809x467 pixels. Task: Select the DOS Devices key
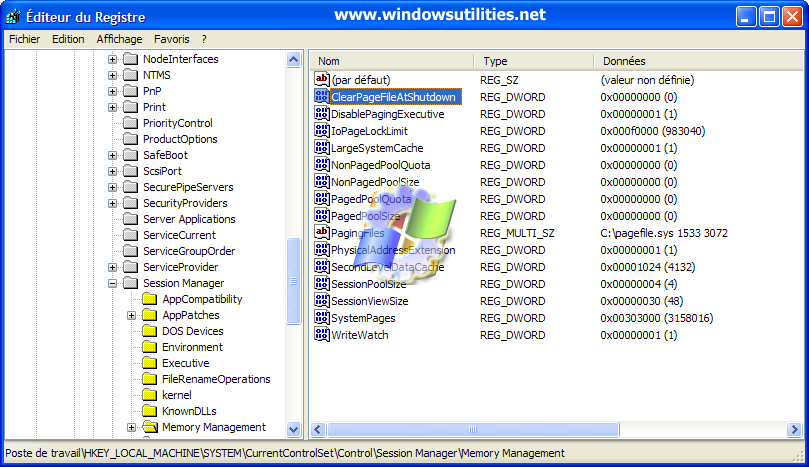click(192, 331)
